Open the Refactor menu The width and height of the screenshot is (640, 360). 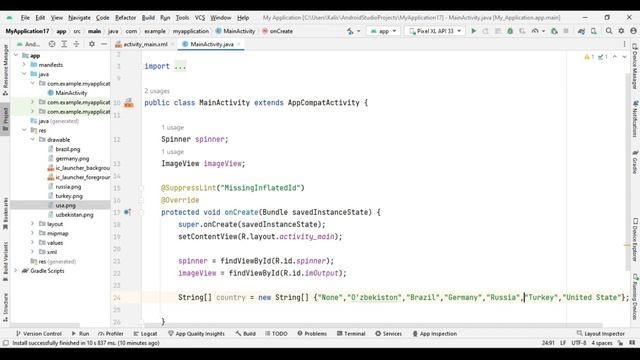[125, 18]
